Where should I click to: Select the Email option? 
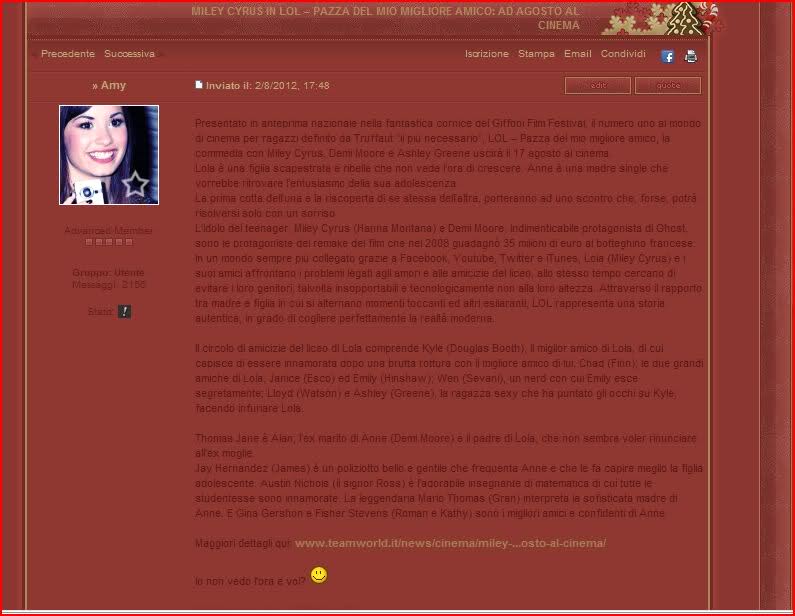577,54
